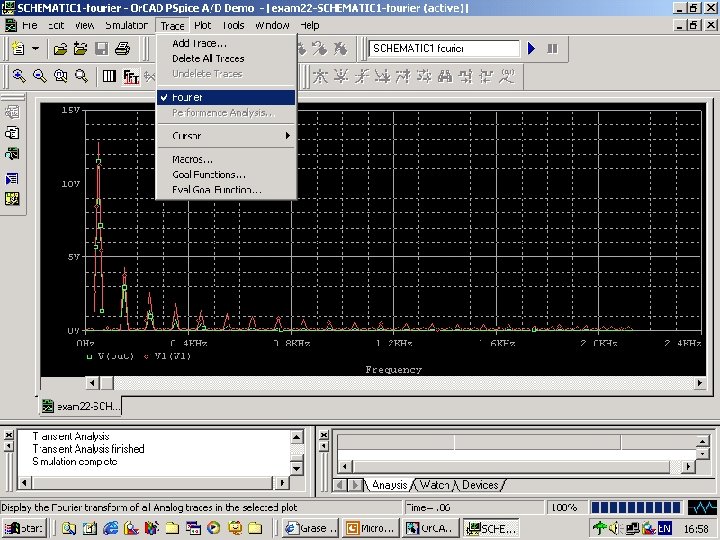Switch to the Watch tab
This screenshot has width=720, height=540.
(434, 485)
